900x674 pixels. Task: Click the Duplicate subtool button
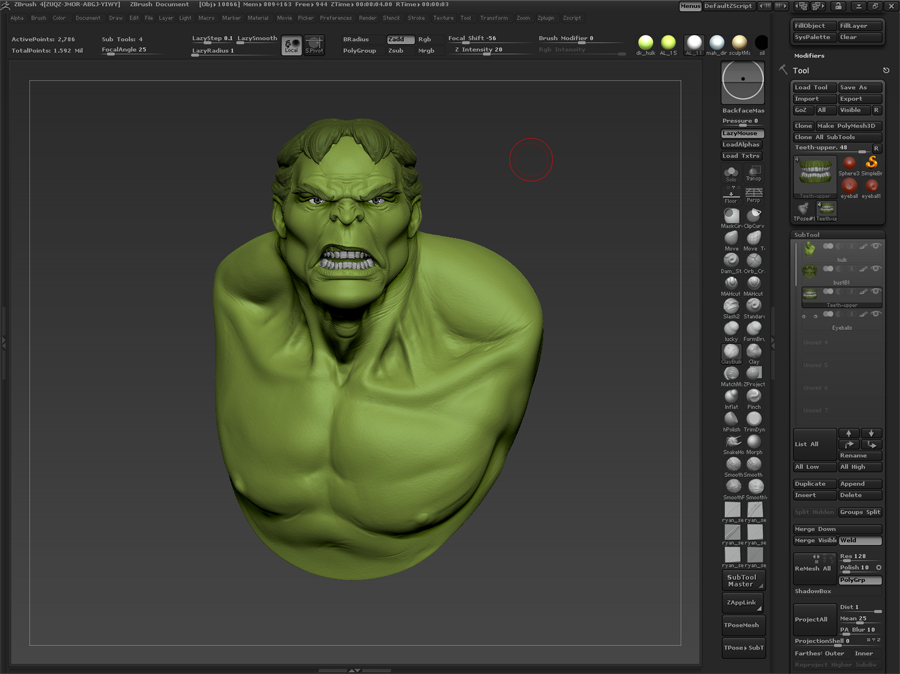[814, 483]
